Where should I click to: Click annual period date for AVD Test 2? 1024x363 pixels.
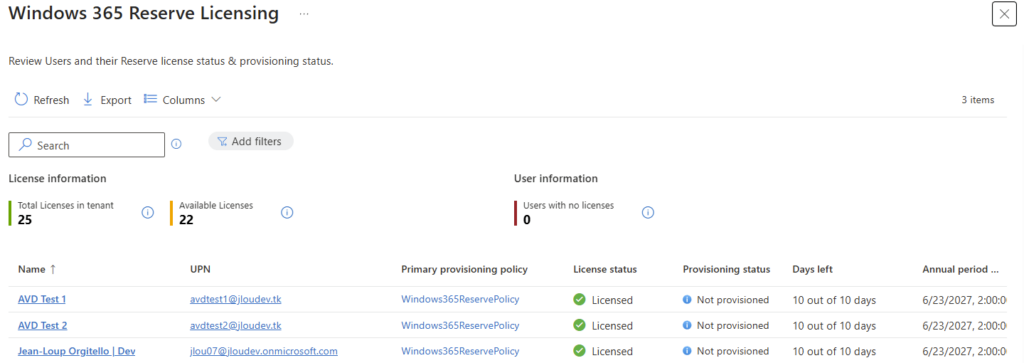[x=964, y=325]
